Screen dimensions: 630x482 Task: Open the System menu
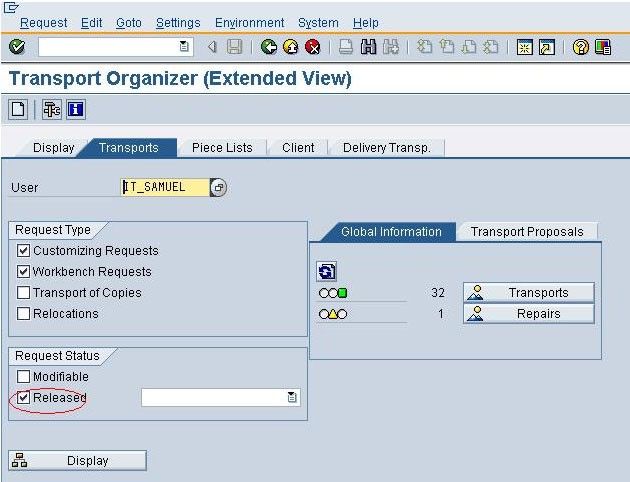tap(318, 23)
